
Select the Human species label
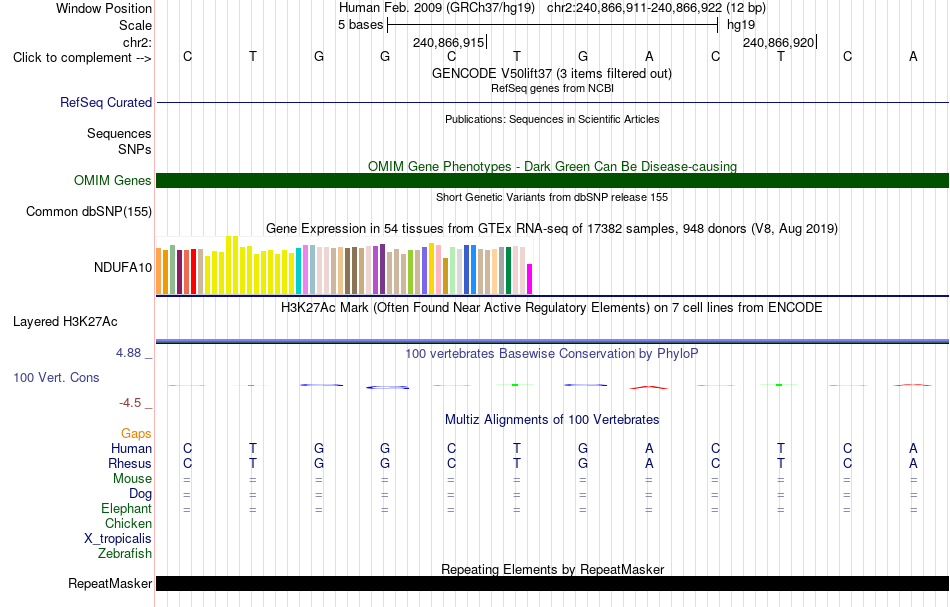[x=131, y=448]
